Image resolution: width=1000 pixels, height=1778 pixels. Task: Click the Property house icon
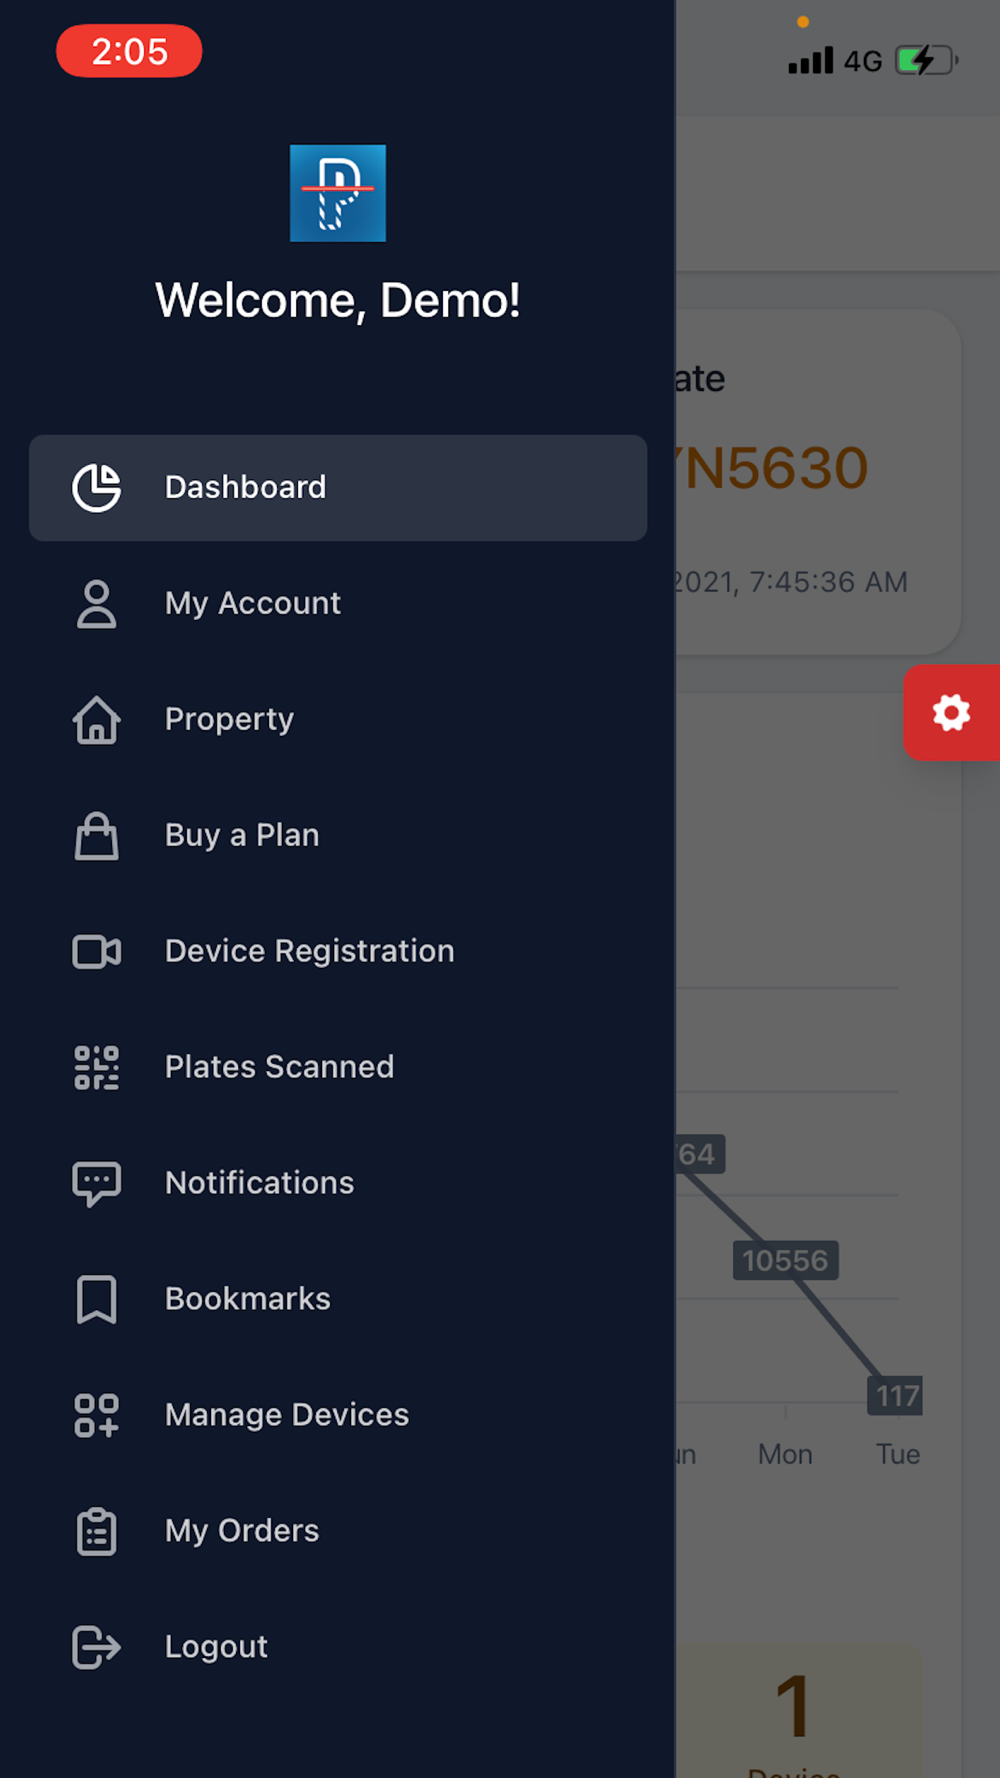(97, 720)
